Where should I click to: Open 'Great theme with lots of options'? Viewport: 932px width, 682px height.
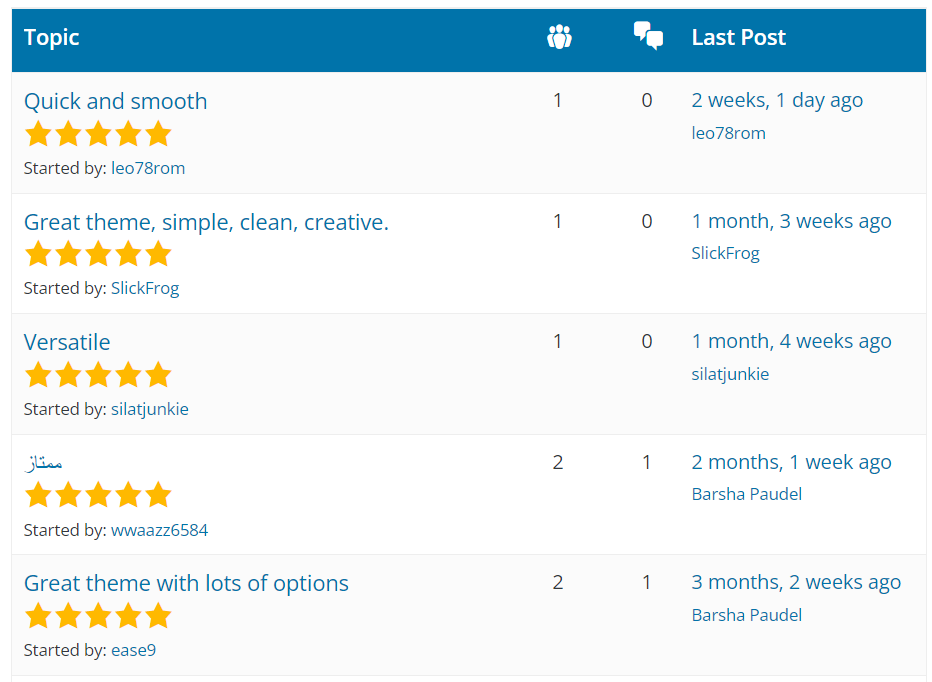point(186,583)
